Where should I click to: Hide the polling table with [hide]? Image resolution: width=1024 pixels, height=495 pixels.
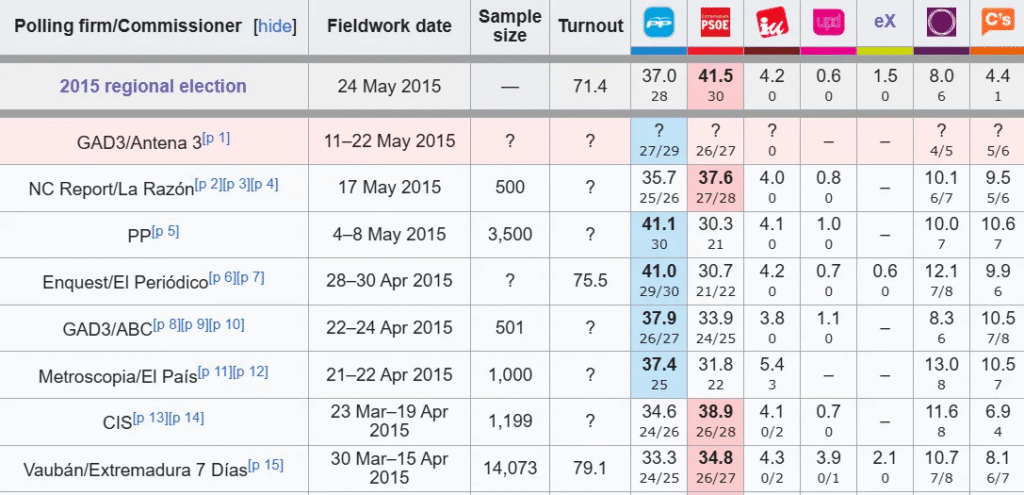pyautogui.click(x=276, y=26)
